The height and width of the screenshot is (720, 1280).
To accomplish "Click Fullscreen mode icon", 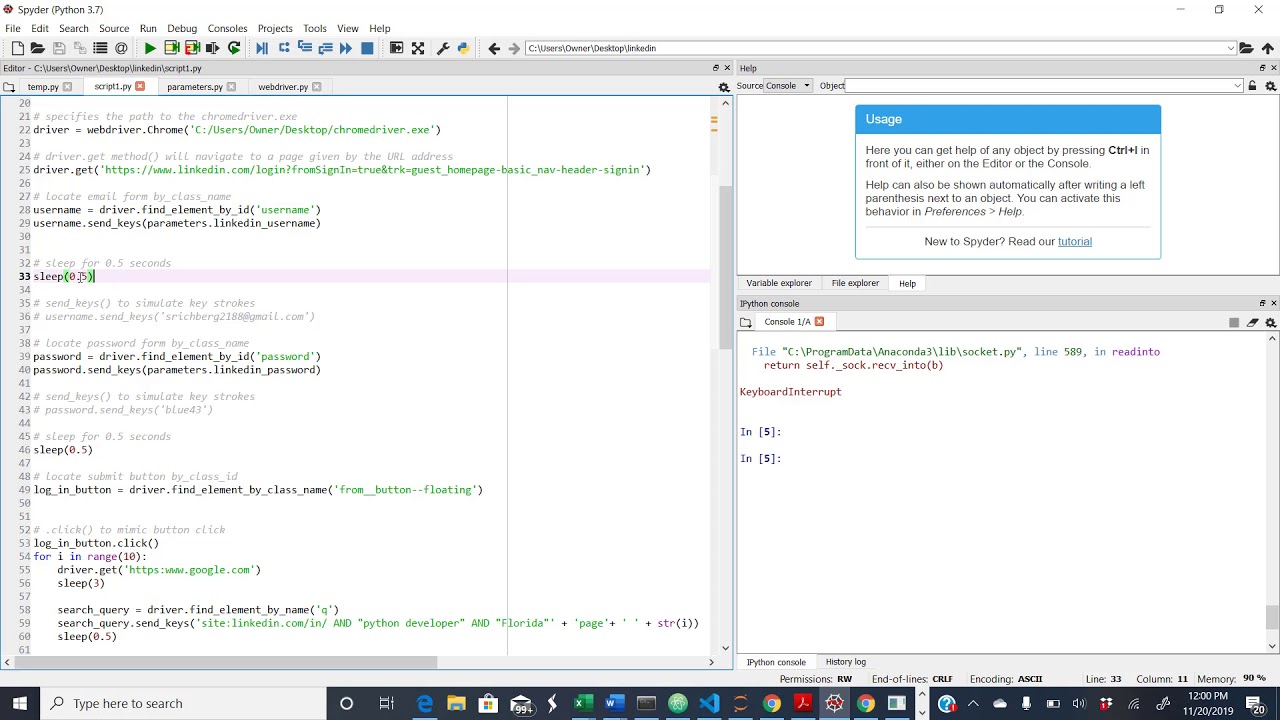I will pos(418,48).
